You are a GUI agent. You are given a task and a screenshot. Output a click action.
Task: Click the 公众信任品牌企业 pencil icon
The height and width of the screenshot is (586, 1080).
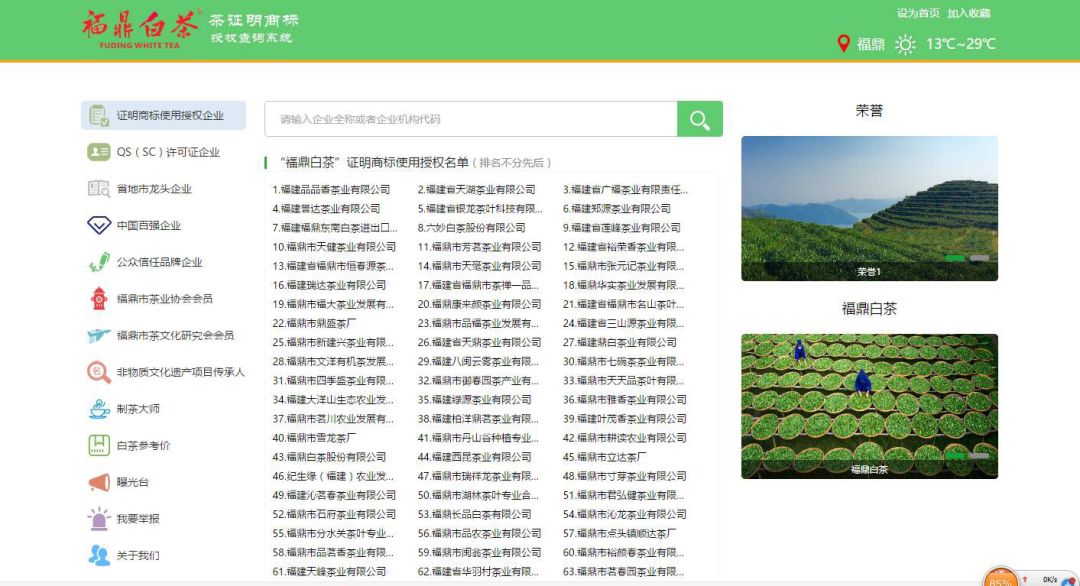(x=98, y=262)
